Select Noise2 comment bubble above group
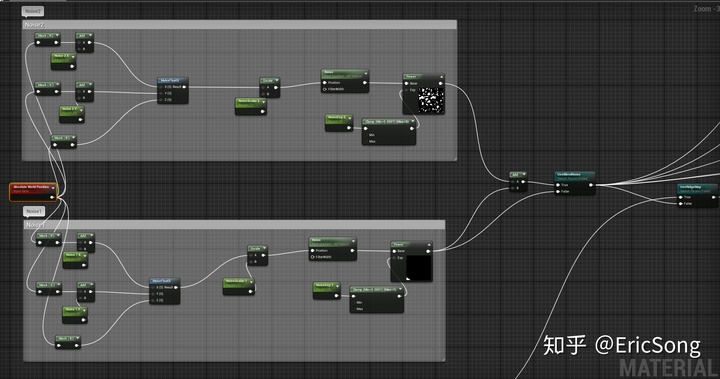720x379 pixels. pyautogui.click(x=33, y=11)
